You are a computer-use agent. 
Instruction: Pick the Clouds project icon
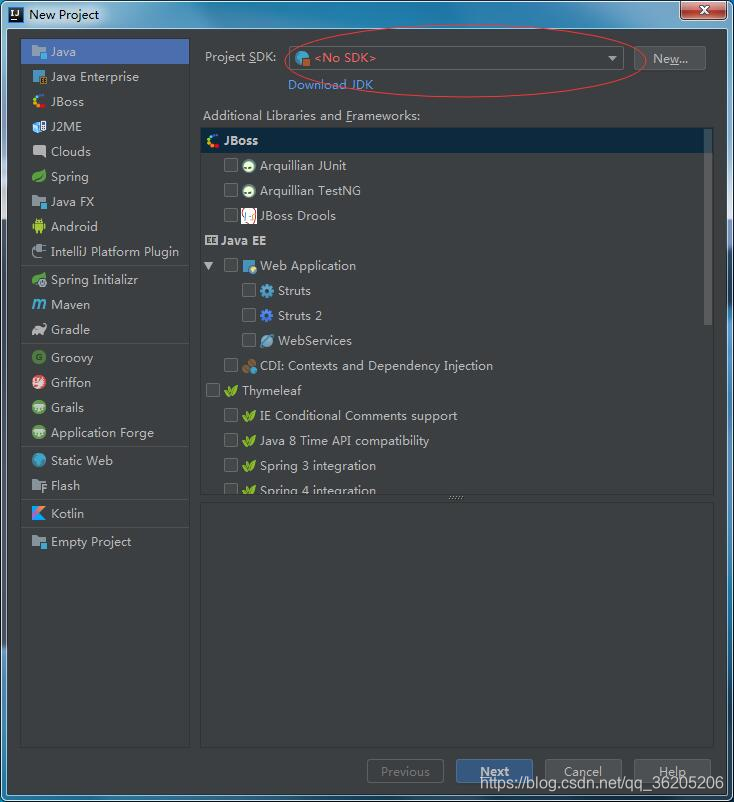click(x=39, y=151)
